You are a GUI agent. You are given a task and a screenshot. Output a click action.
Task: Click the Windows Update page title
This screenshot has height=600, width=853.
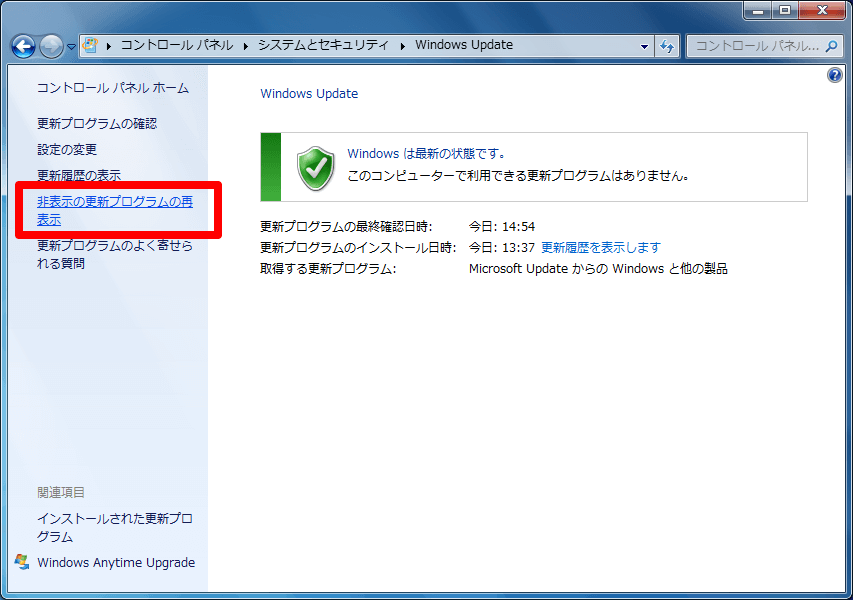click(309, 94)
